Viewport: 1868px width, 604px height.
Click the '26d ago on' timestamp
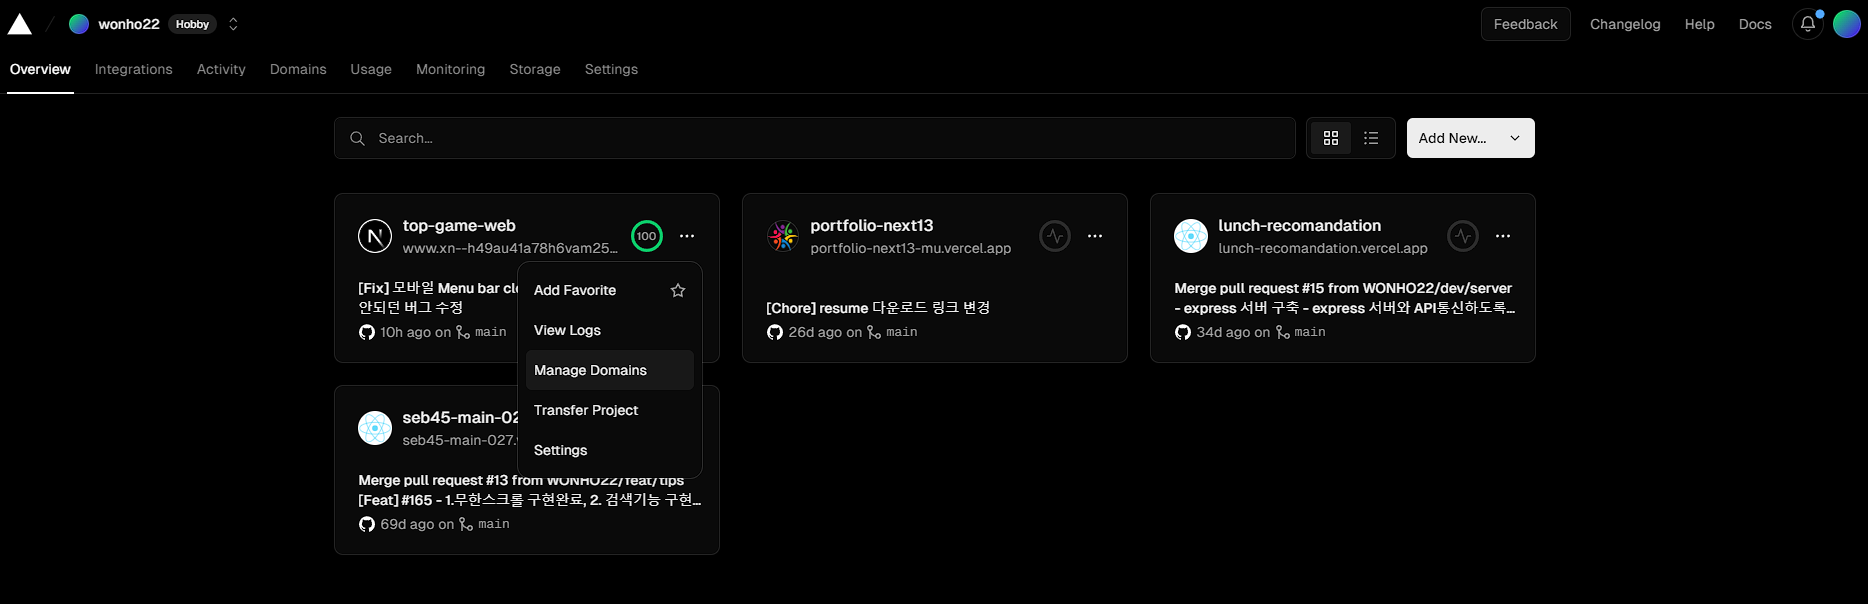[825, 332]
